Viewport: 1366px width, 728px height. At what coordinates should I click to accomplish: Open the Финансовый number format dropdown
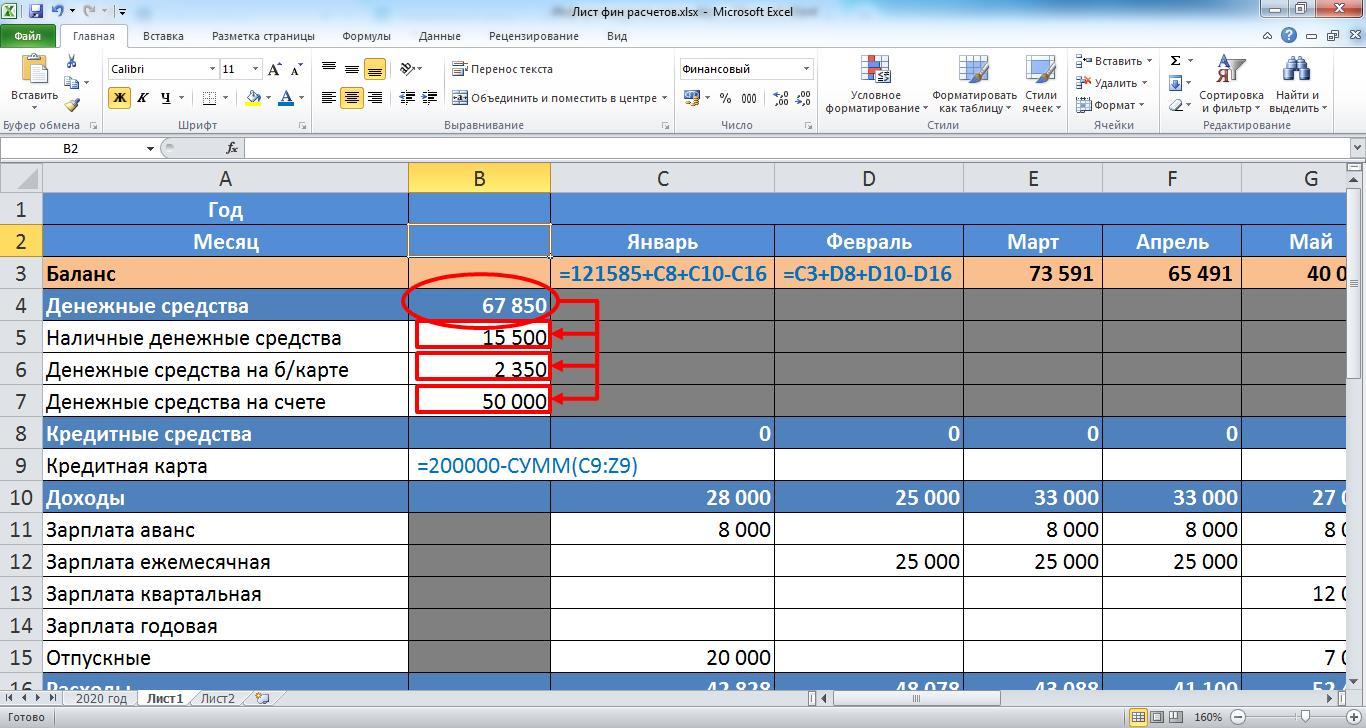pos(806,69)
